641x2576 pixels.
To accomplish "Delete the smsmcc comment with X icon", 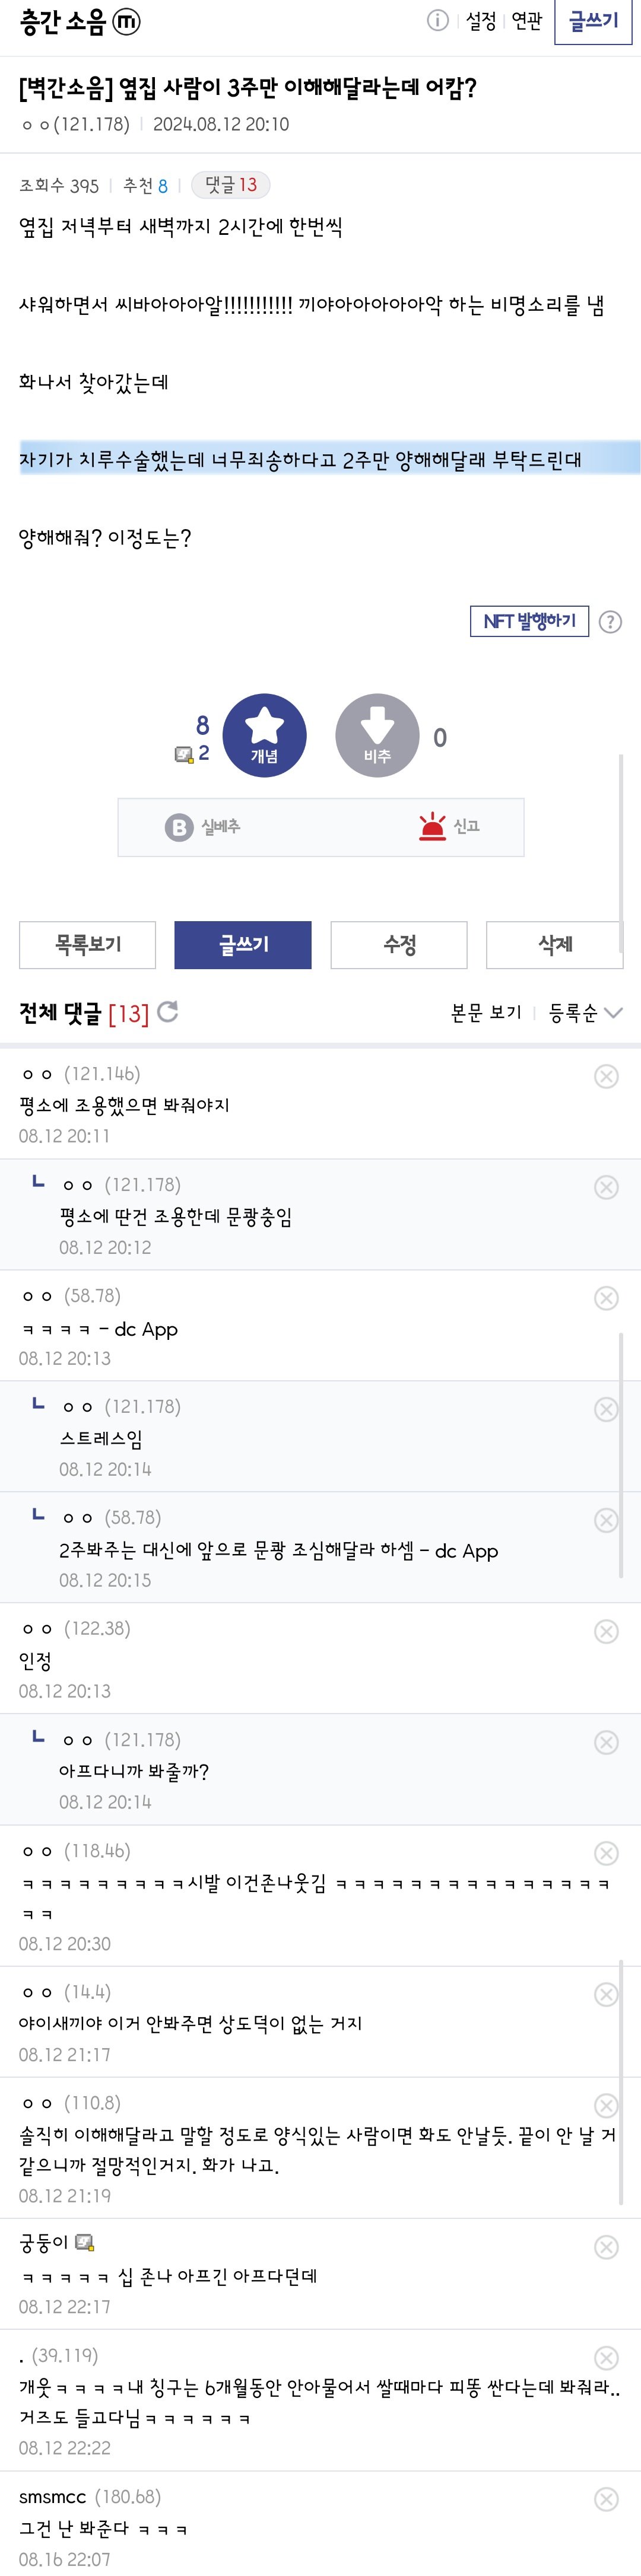I will (606, 2499).
